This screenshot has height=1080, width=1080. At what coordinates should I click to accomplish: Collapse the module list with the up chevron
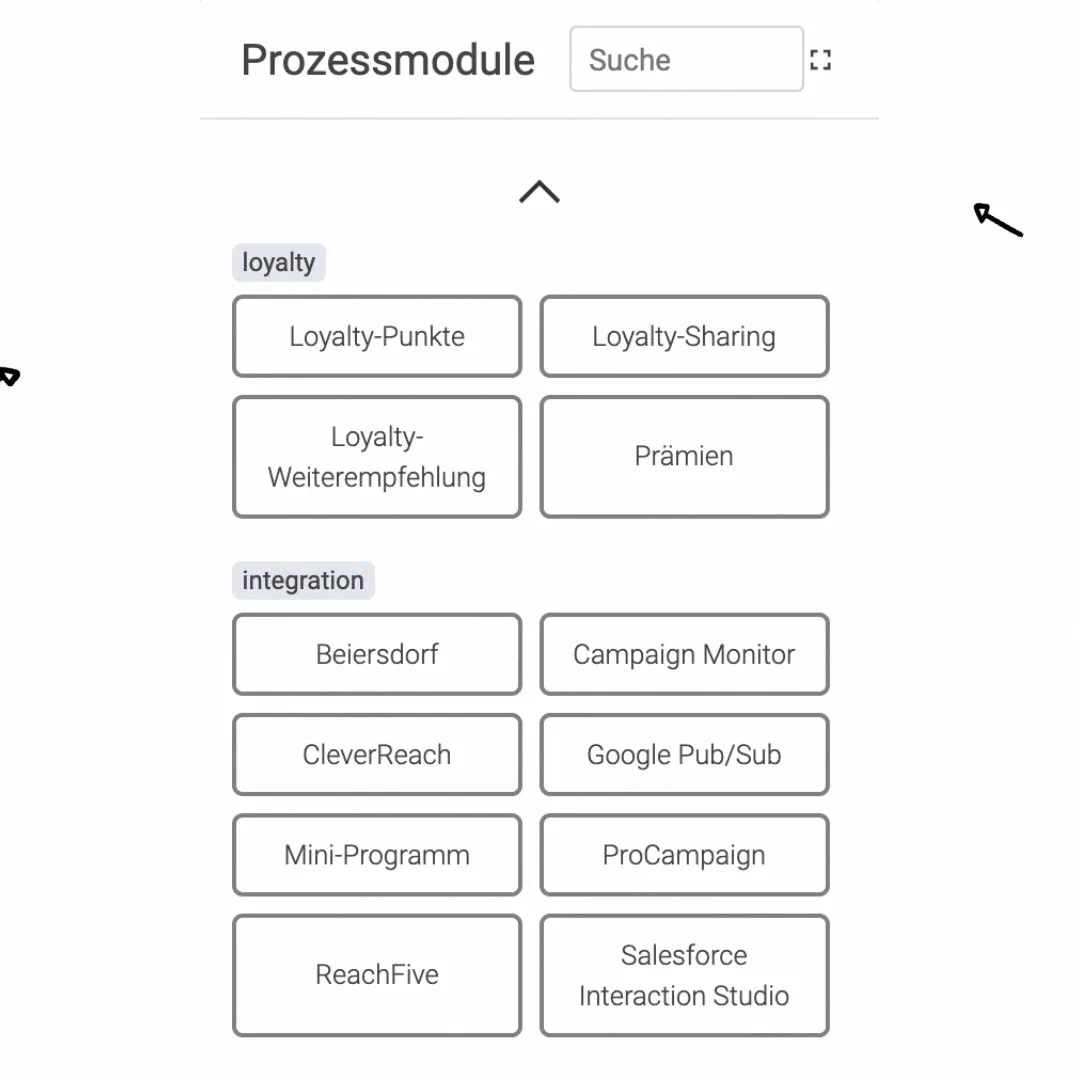pos(539,191)
